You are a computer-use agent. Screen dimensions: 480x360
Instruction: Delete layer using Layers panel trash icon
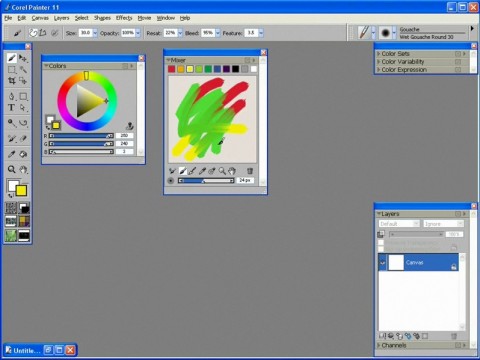click(454, 336)
